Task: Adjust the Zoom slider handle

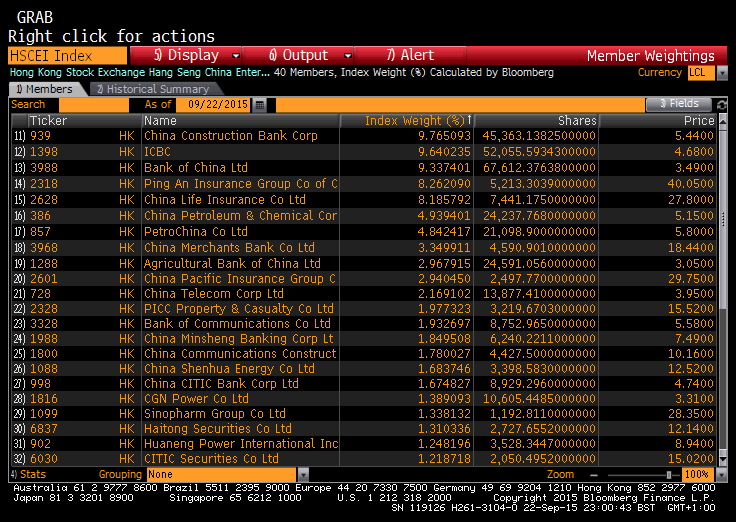Action: coord(669,475)
